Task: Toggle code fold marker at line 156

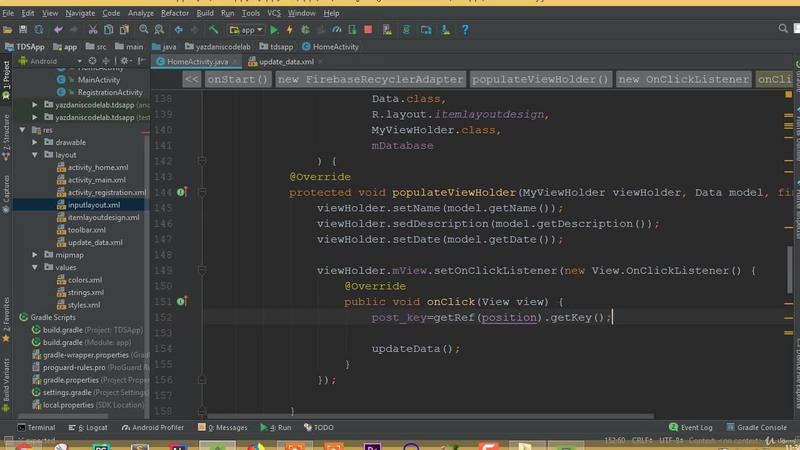Action: pyautogui.click(x=202, y=380)
